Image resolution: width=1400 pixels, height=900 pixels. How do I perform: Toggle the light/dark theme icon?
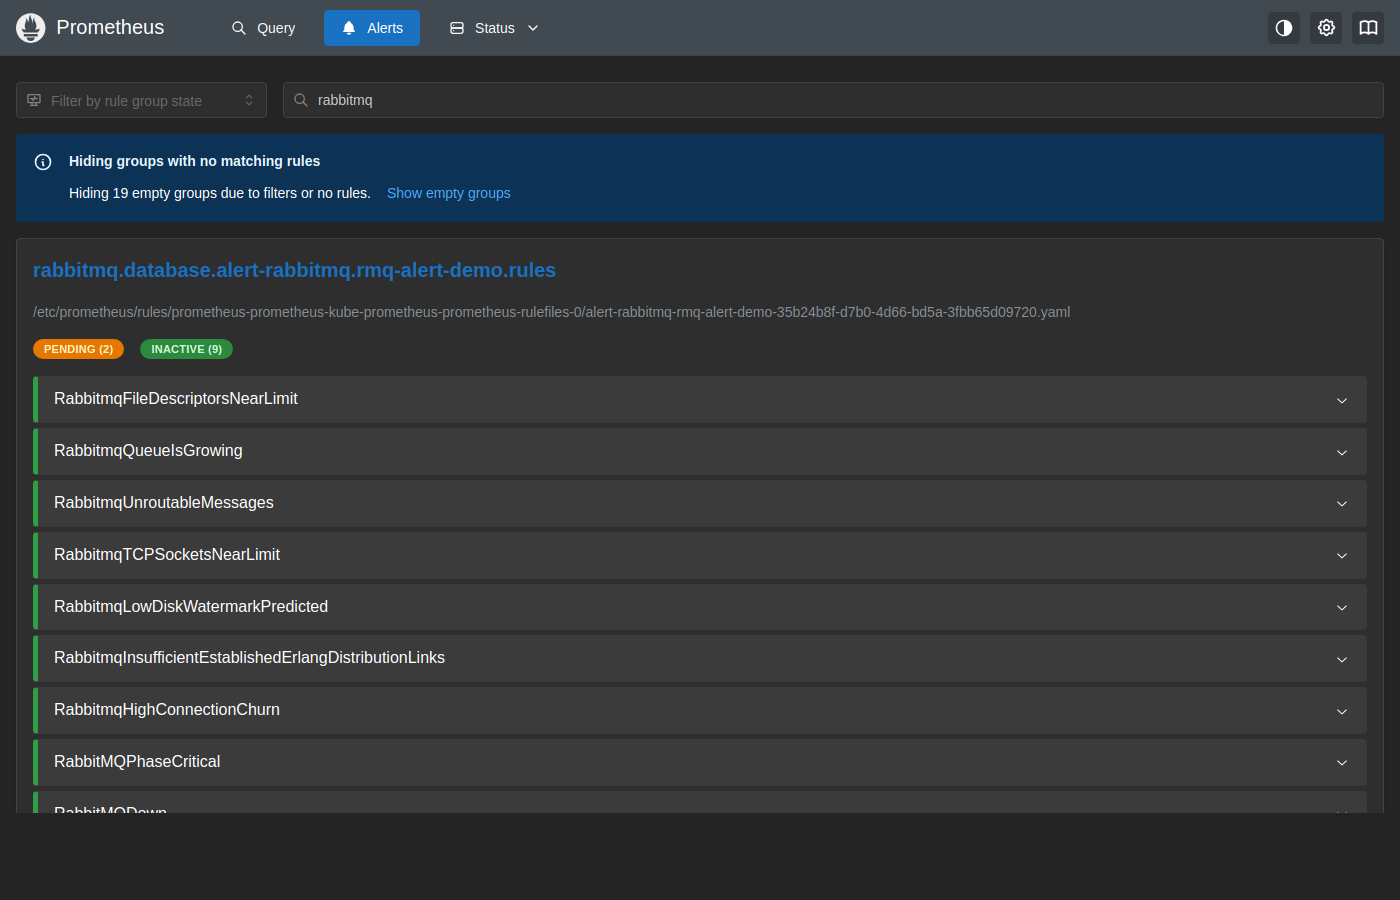(1284, 28)
